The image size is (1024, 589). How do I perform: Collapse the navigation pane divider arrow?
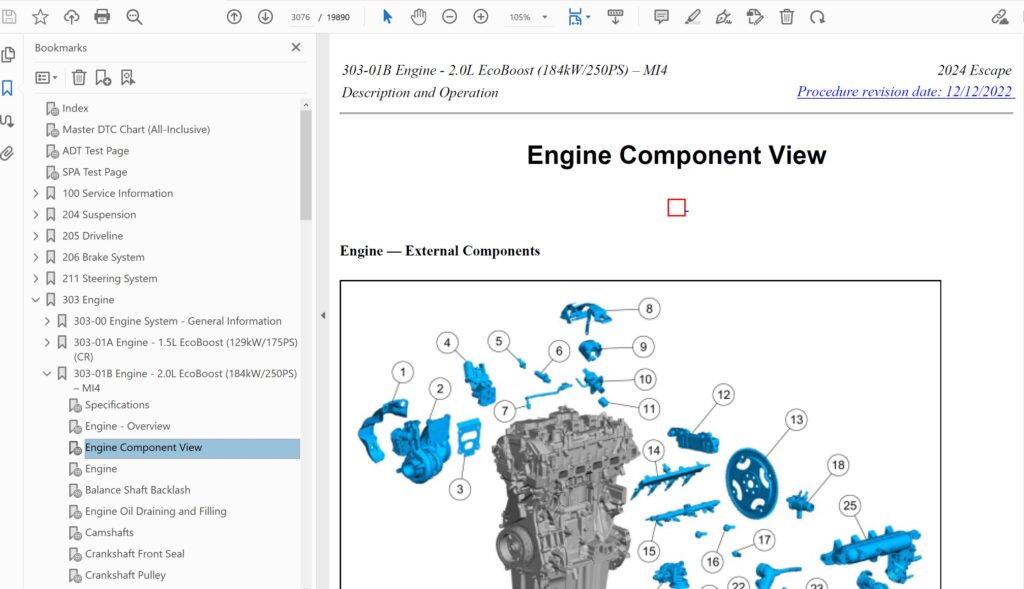[x=323, y=315]
